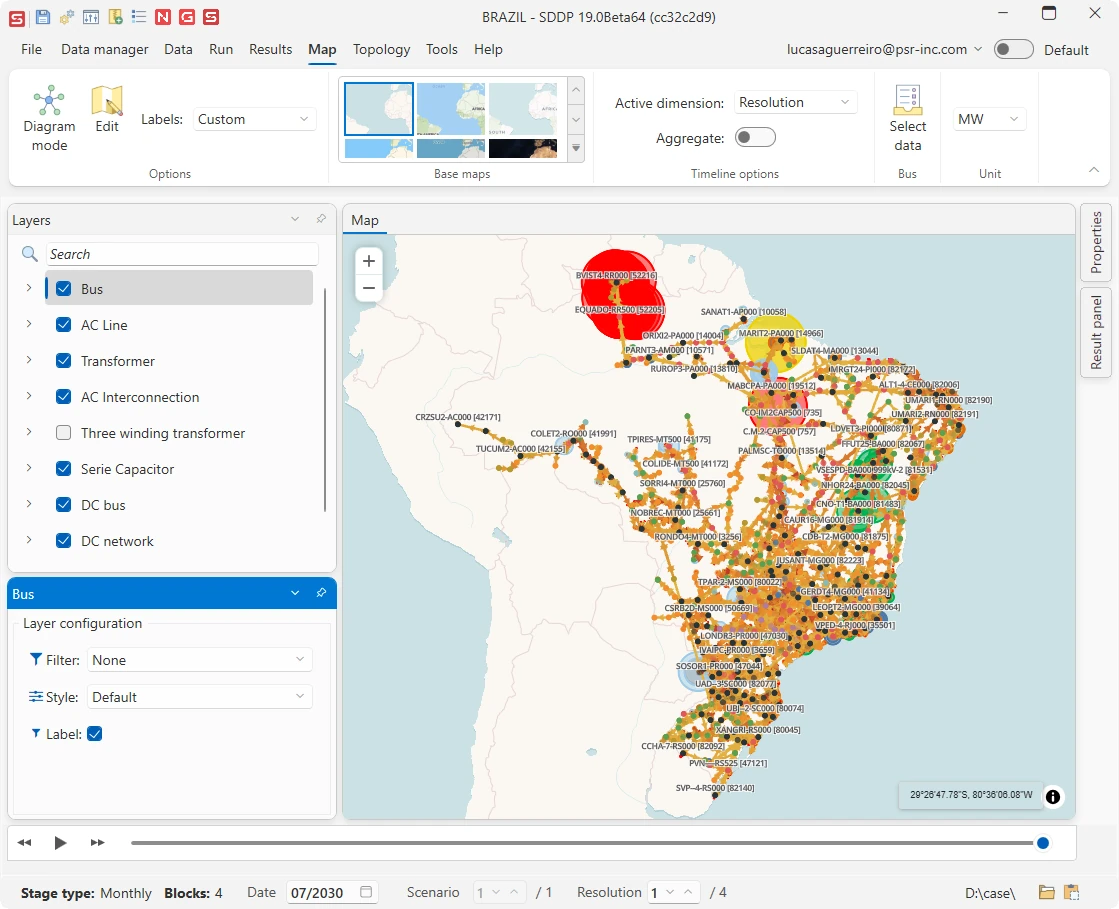This screenshot has width=1119, height=909.
Task: Fast forward the timeline playback
Action: 98,843
